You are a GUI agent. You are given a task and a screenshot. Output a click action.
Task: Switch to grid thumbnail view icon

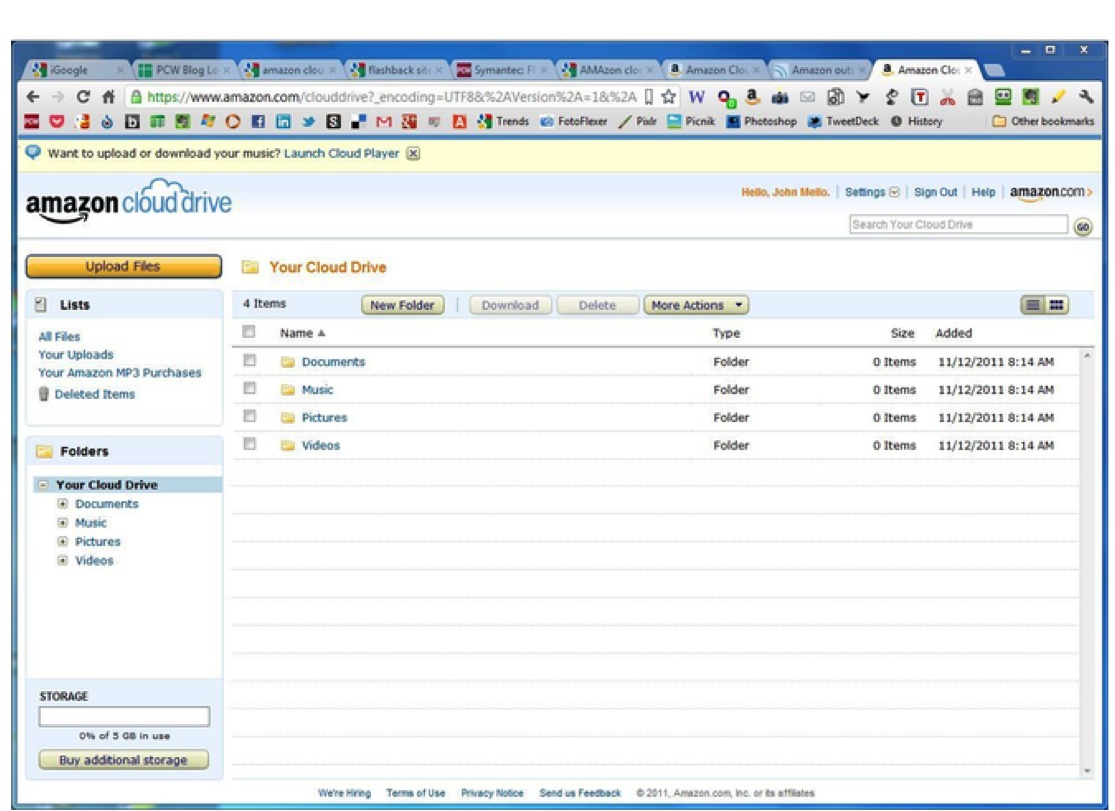point(1057,305)
